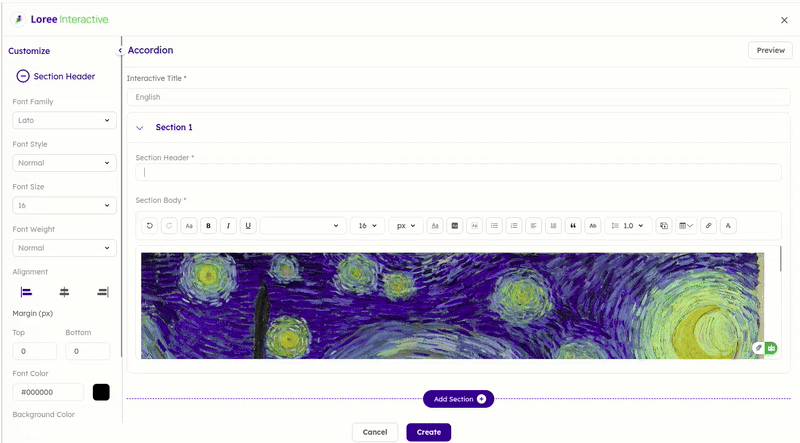Click the Ab icon in the toolbar
800x443 pixels.
593,226
